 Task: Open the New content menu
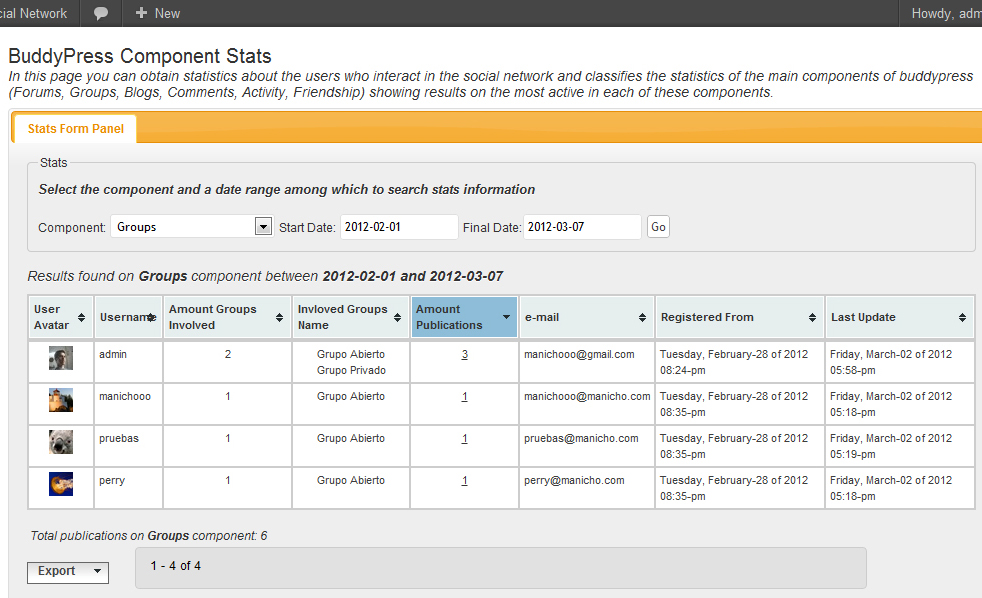pyautogui.click(x=157, y=13)
